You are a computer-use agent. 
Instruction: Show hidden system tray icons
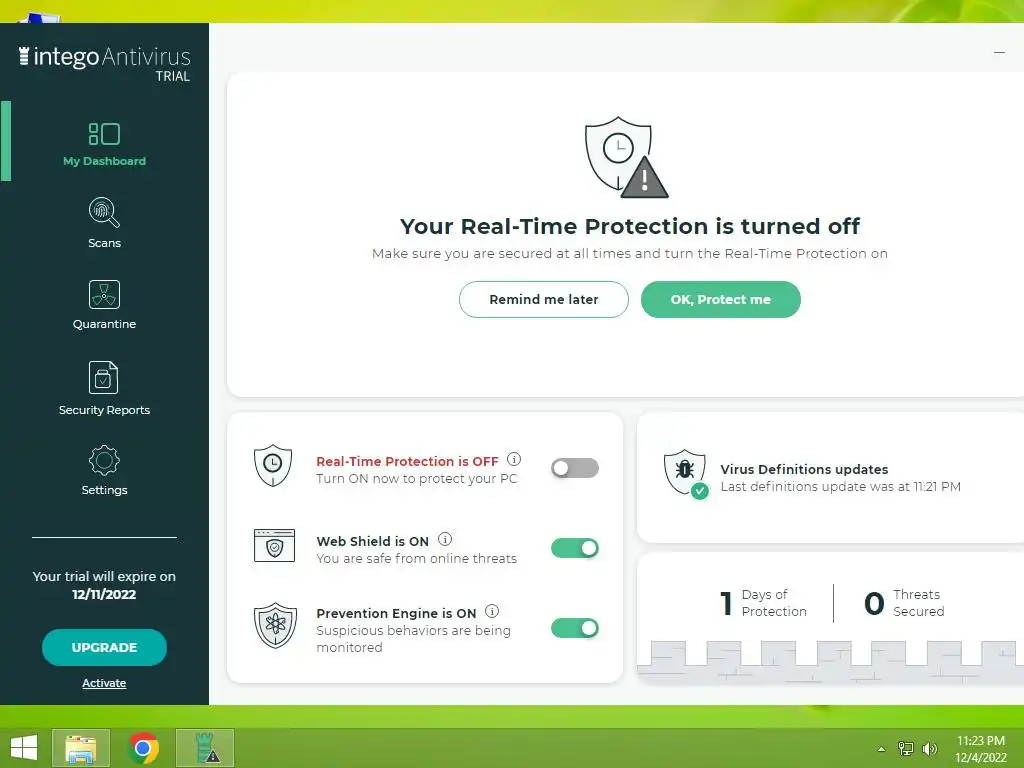tap(882, 749)
